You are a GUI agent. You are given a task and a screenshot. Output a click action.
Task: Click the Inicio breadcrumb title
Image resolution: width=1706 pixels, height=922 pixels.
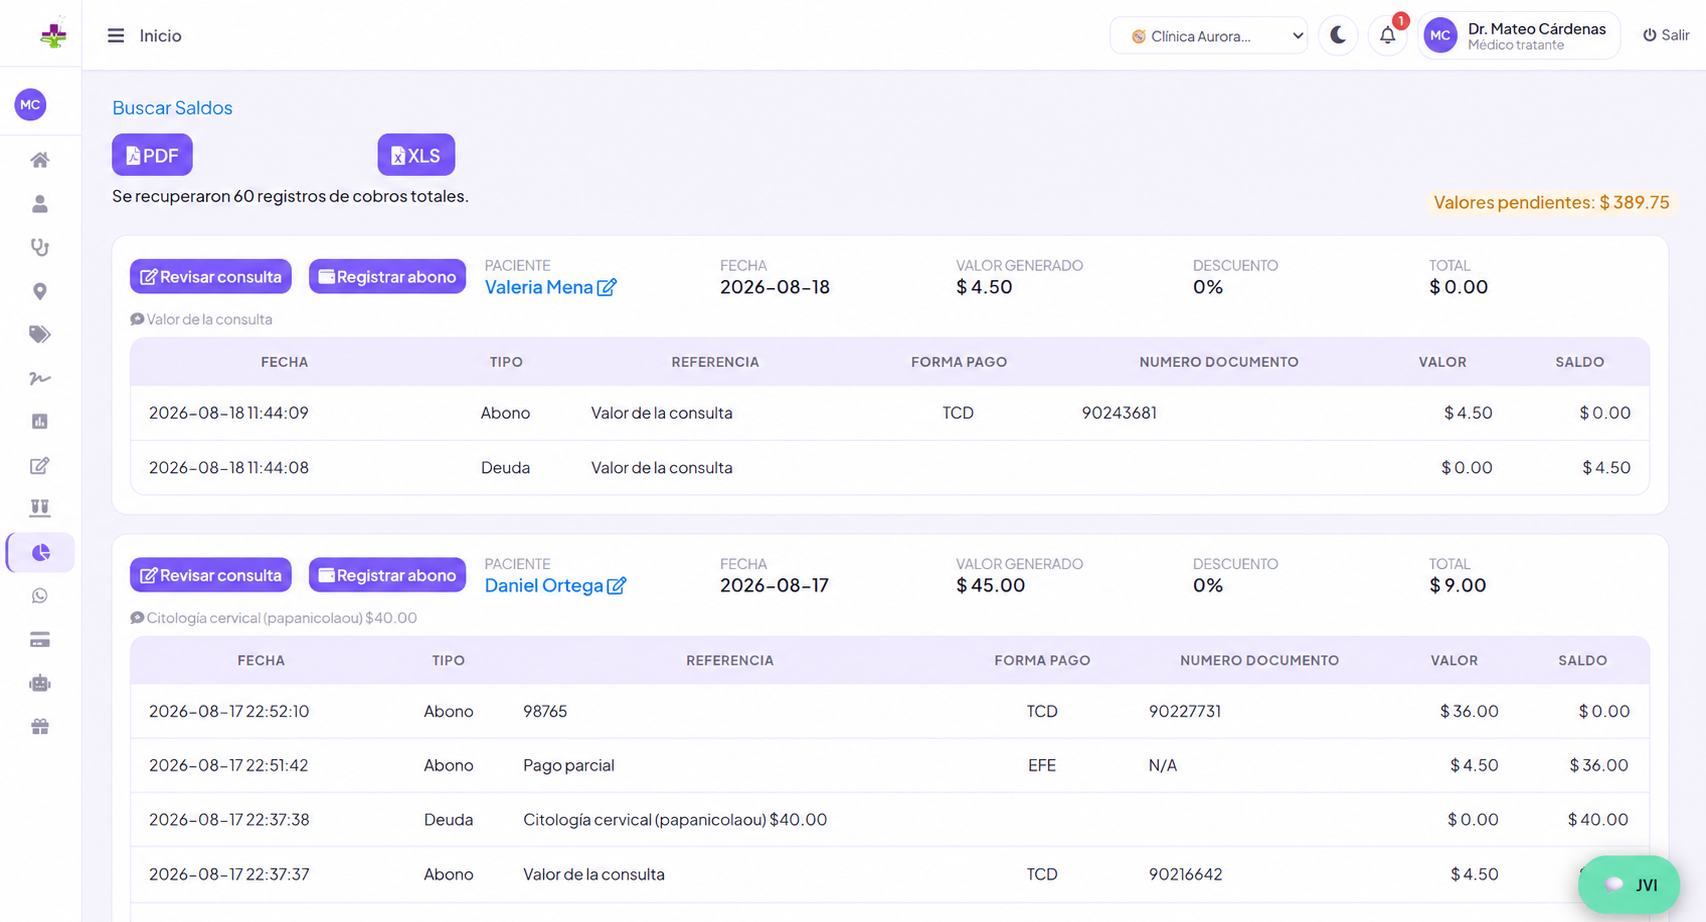pyautogui.click(x=160, y=36)
